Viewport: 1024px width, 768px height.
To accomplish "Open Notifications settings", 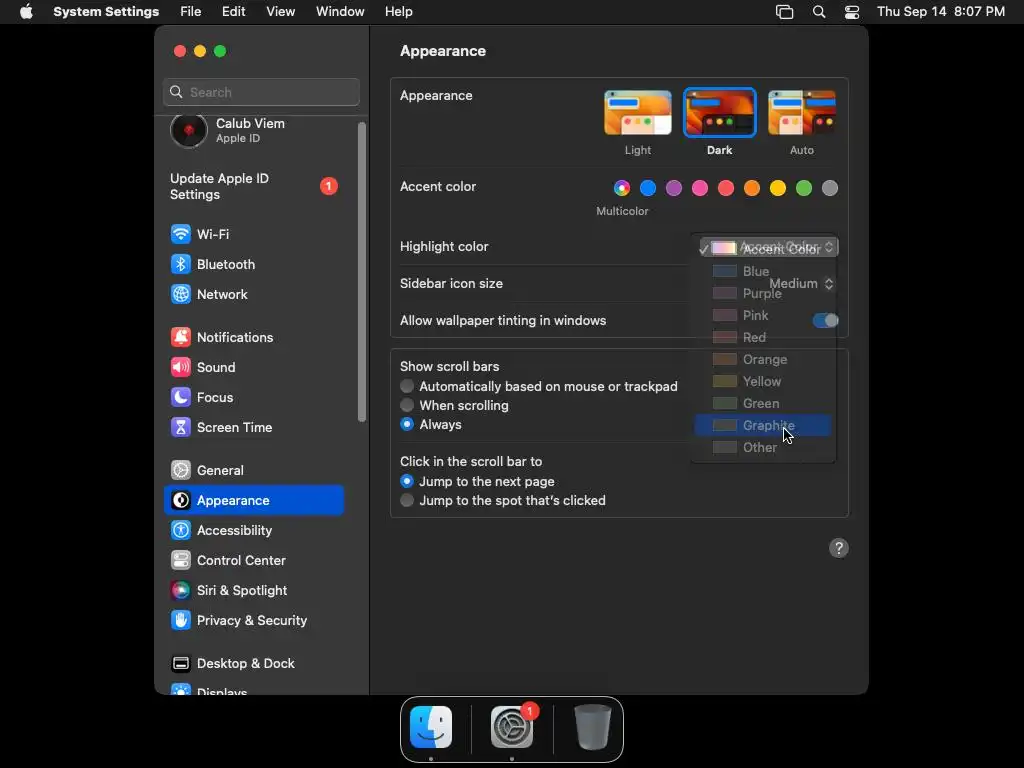I will click(253, 337).
